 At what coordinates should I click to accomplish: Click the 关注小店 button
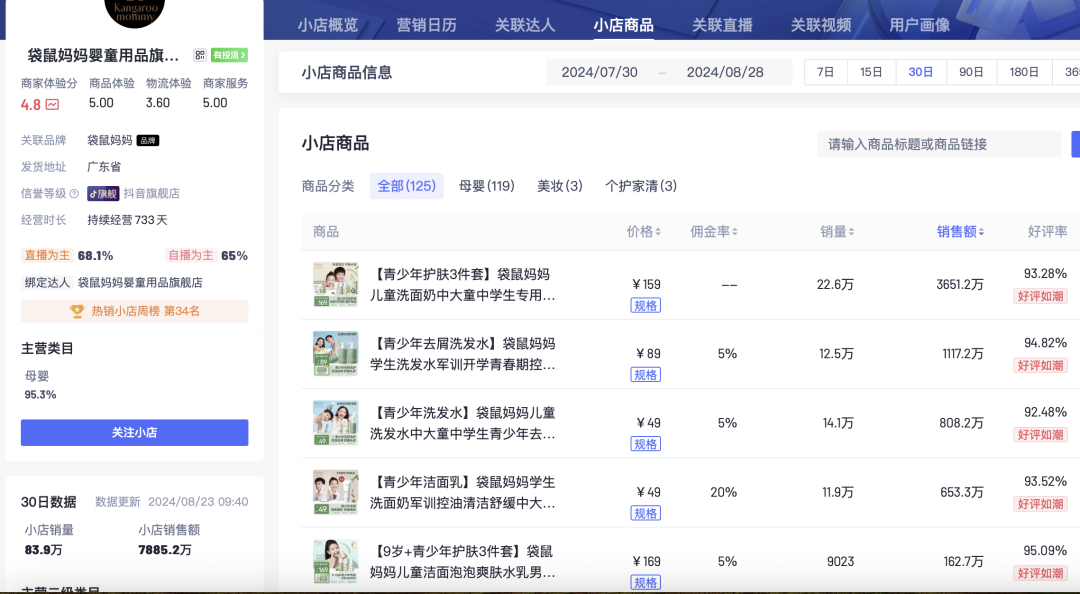point(134,433)
